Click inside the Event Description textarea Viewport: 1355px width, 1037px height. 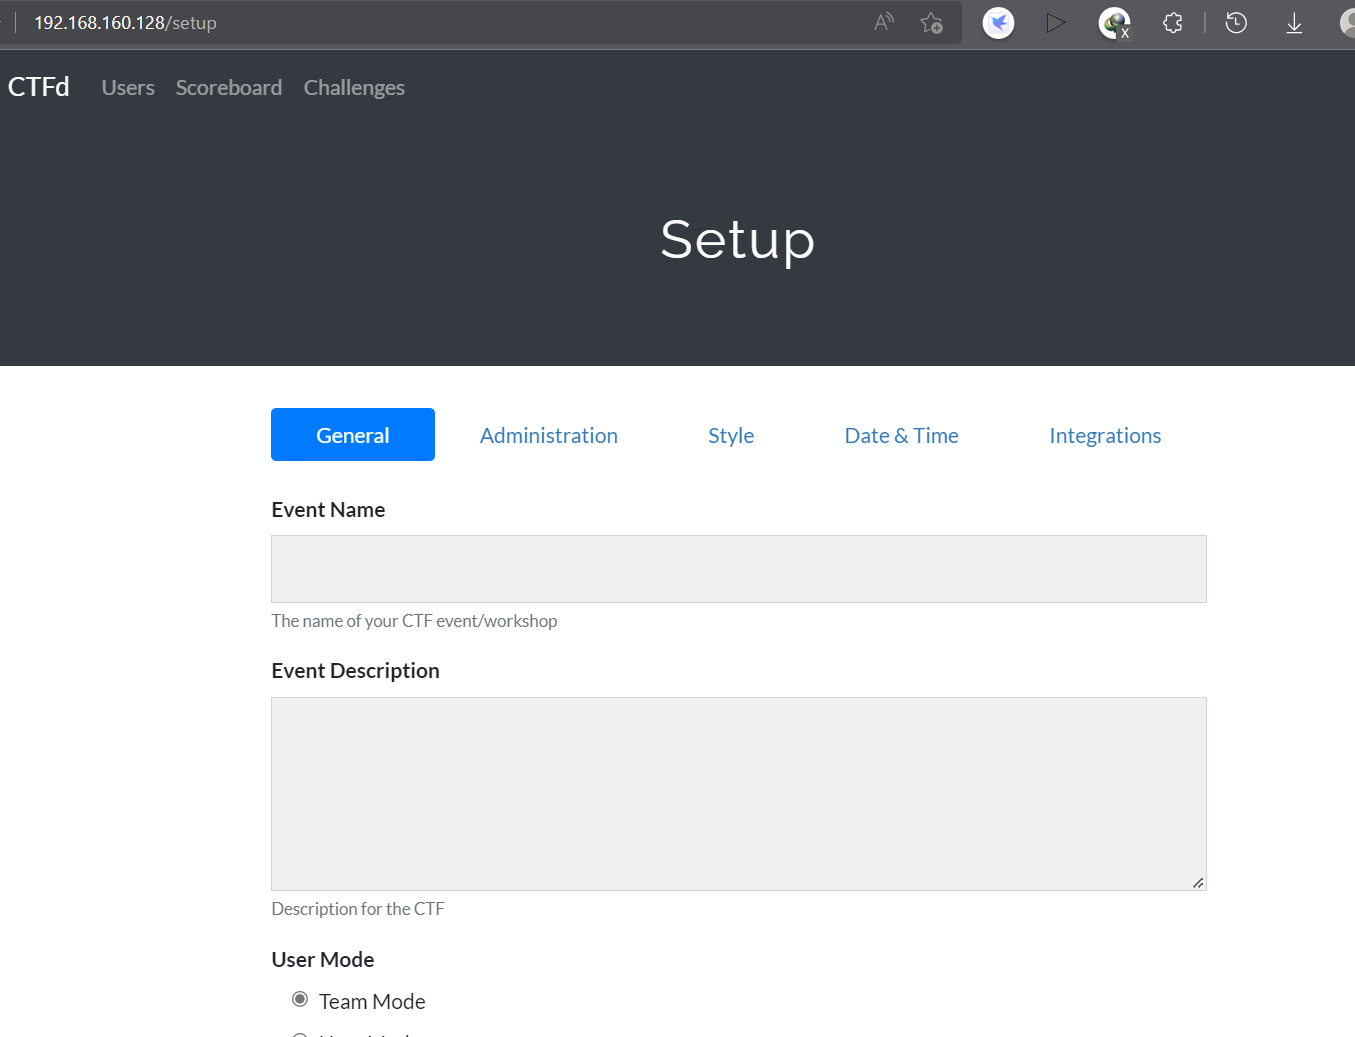pos(738,793)
